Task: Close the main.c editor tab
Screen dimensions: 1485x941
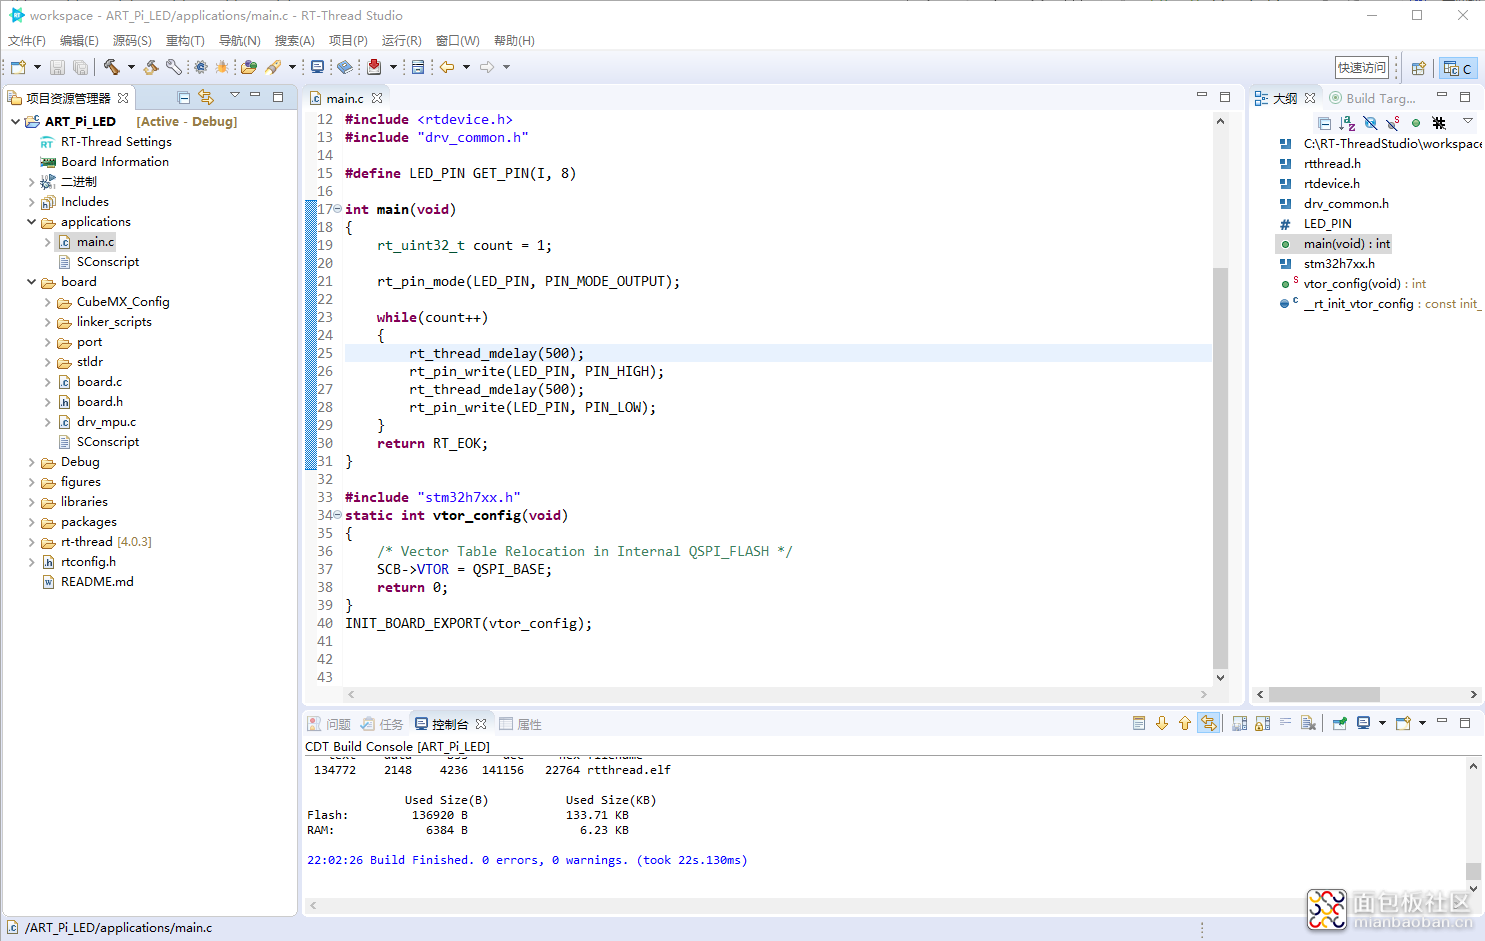Action: (377, 98)
